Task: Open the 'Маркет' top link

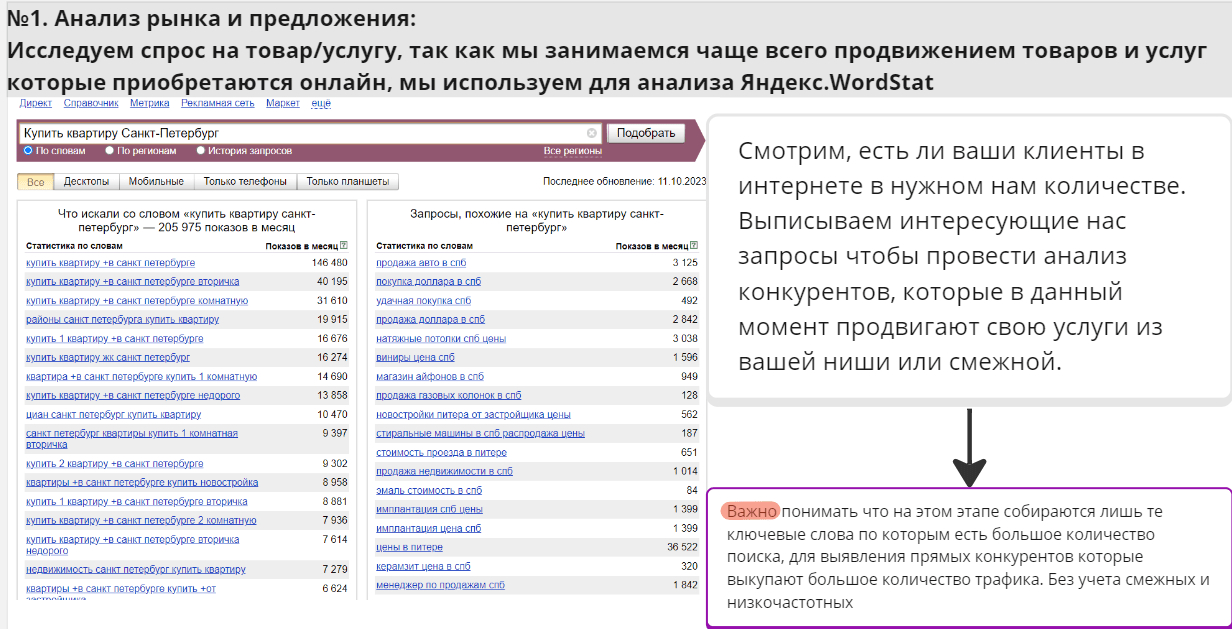Action: coord(283,103)
